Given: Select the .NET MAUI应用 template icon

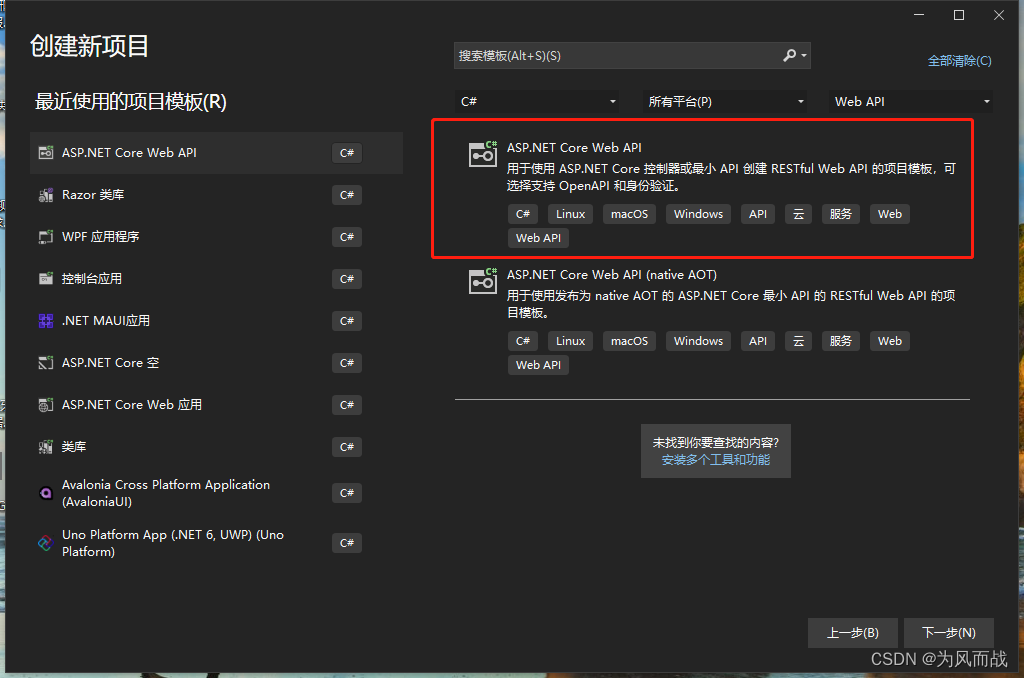Looking at the screenshot, I should tap(45, 321).
